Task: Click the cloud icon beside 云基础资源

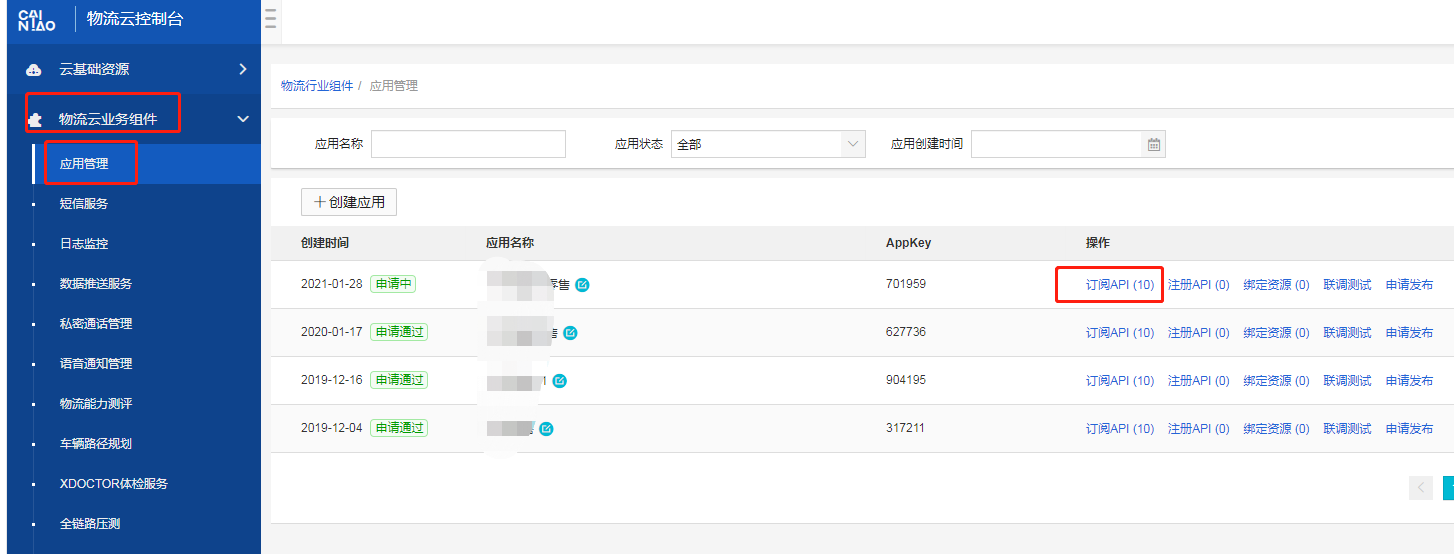Action: click(34, 70)
